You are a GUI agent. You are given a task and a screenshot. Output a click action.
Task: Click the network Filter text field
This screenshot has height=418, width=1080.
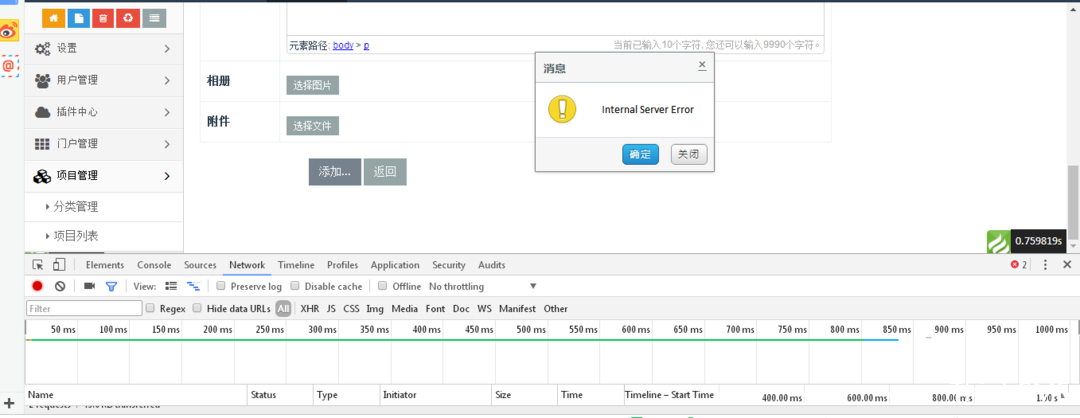pos(83,309)
